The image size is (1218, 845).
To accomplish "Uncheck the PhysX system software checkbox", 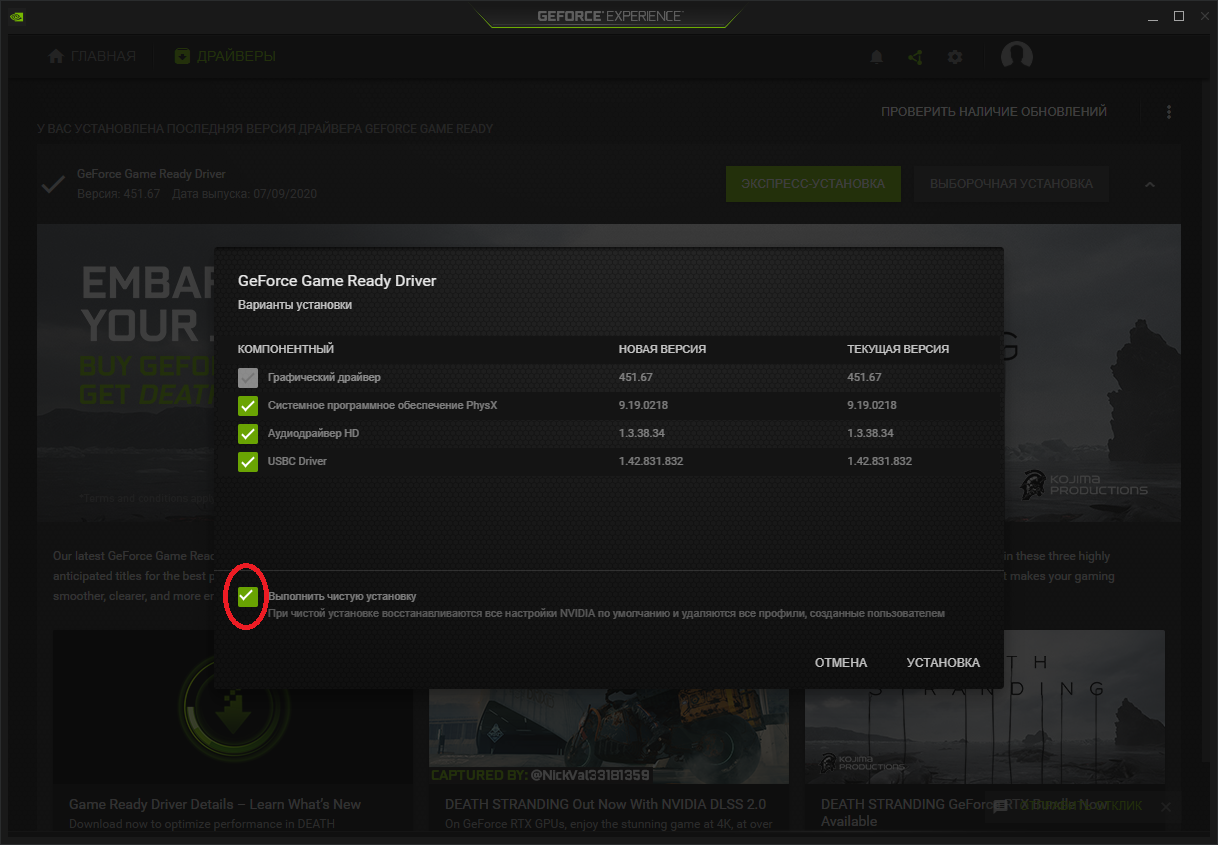I will point(248,405).
